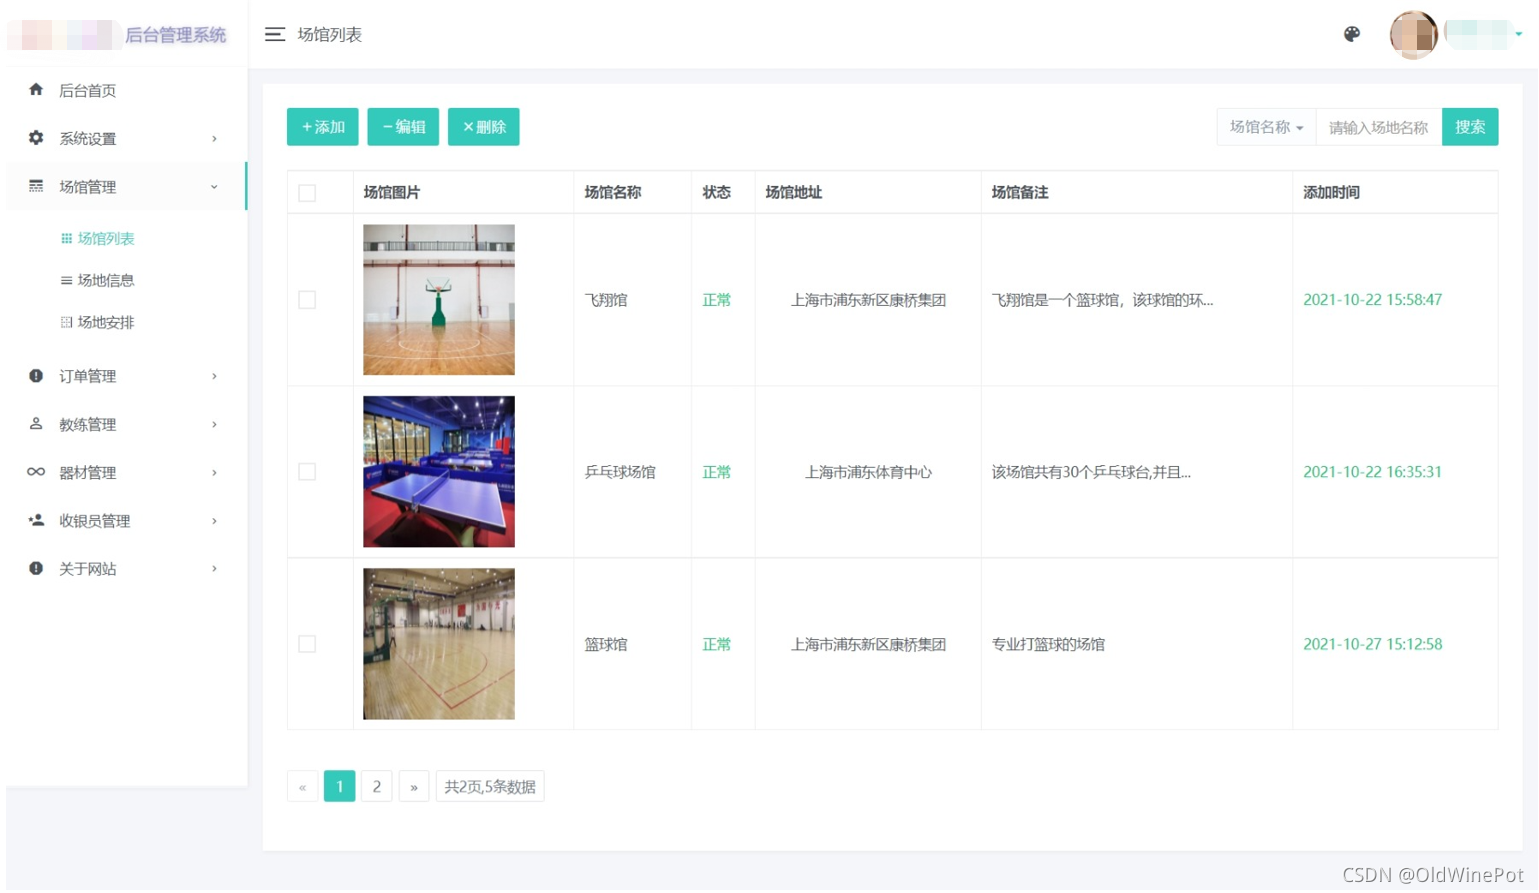Open the 飞翔馆 basketball court thumbnail
1539x893 pixels.
point(439,300)
